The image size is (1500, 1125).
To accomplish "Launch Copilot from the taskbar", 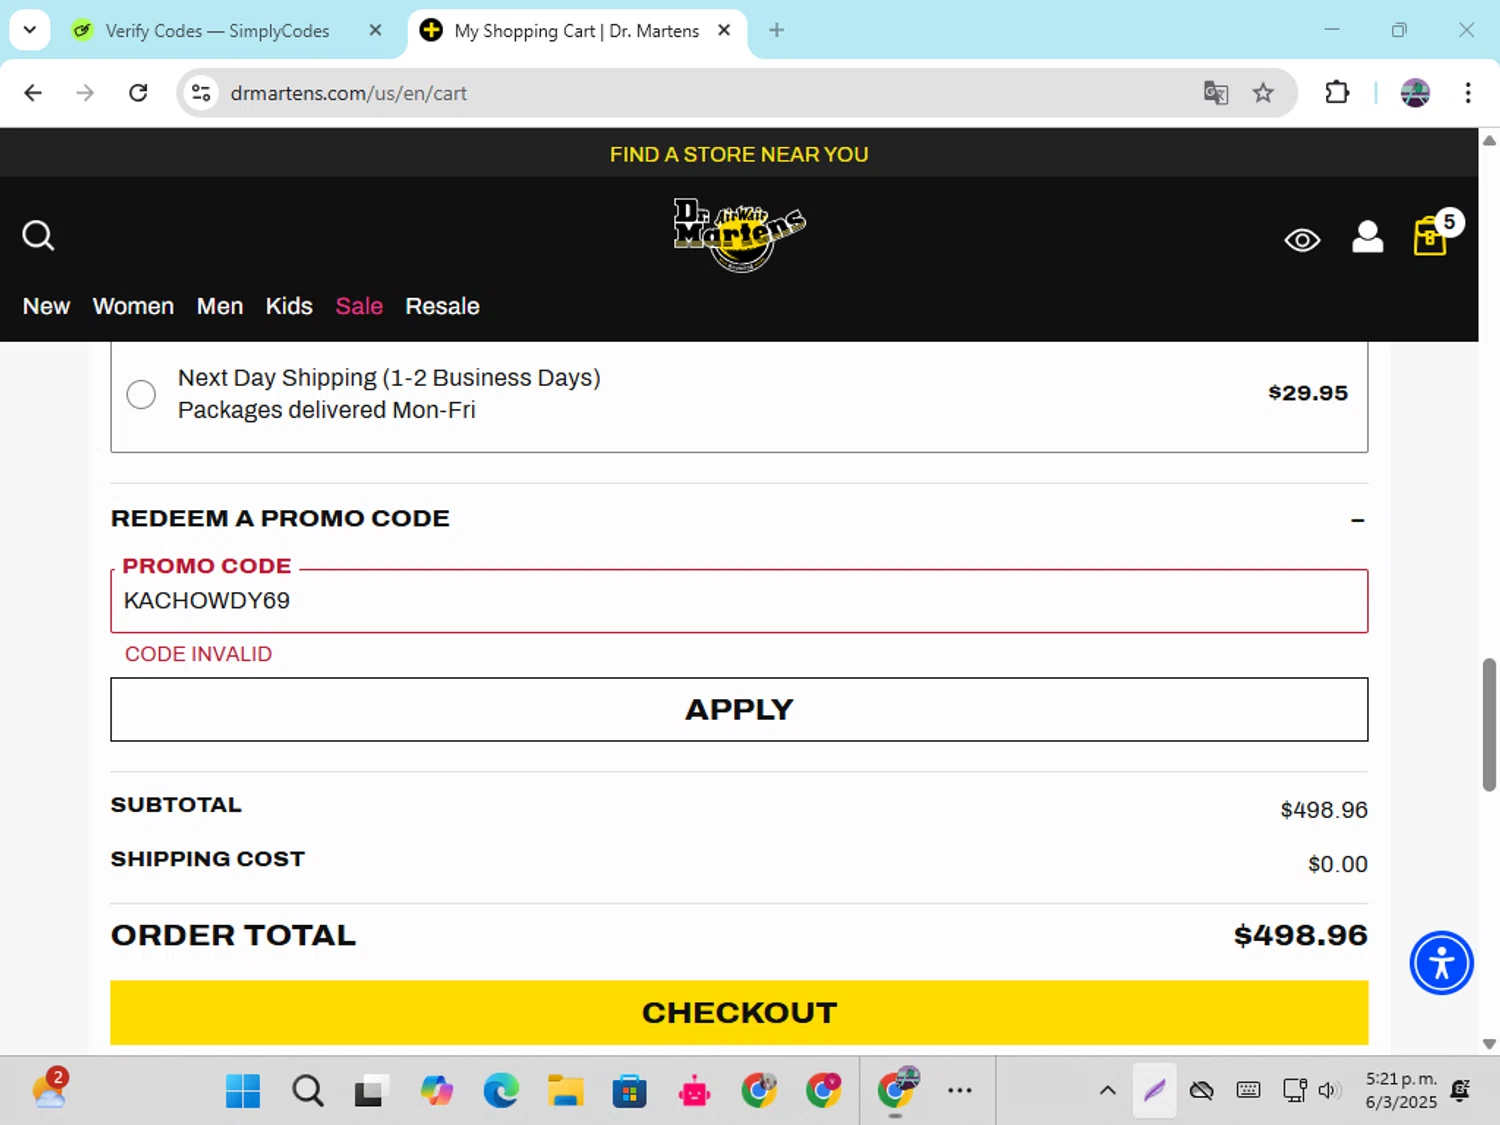I will click(436, 1091).
